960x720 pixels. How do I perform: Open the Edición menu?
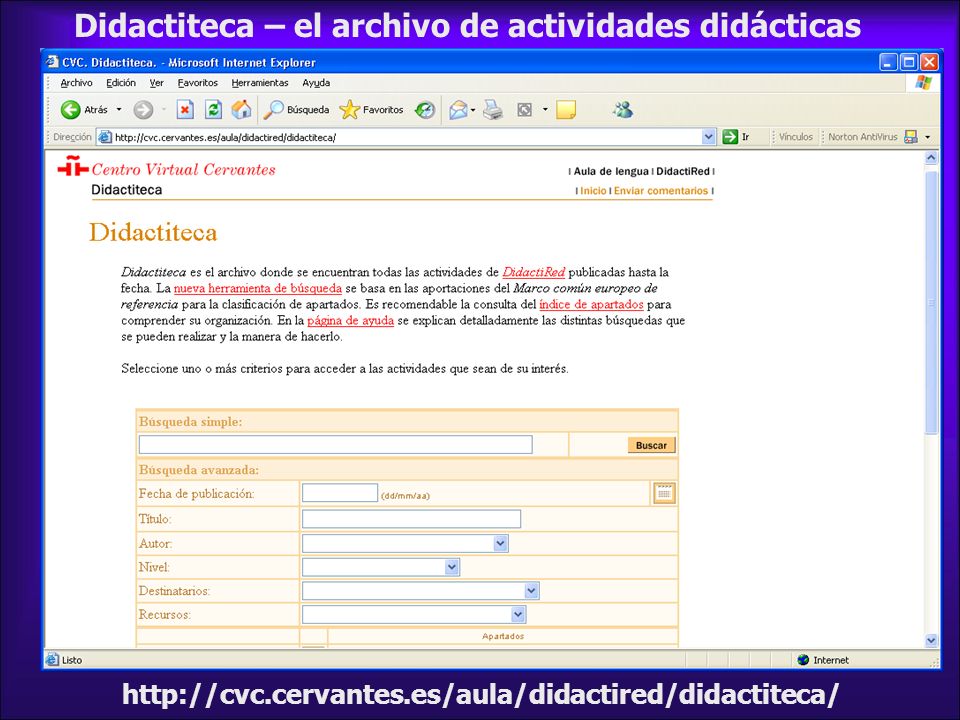[121, 83]
